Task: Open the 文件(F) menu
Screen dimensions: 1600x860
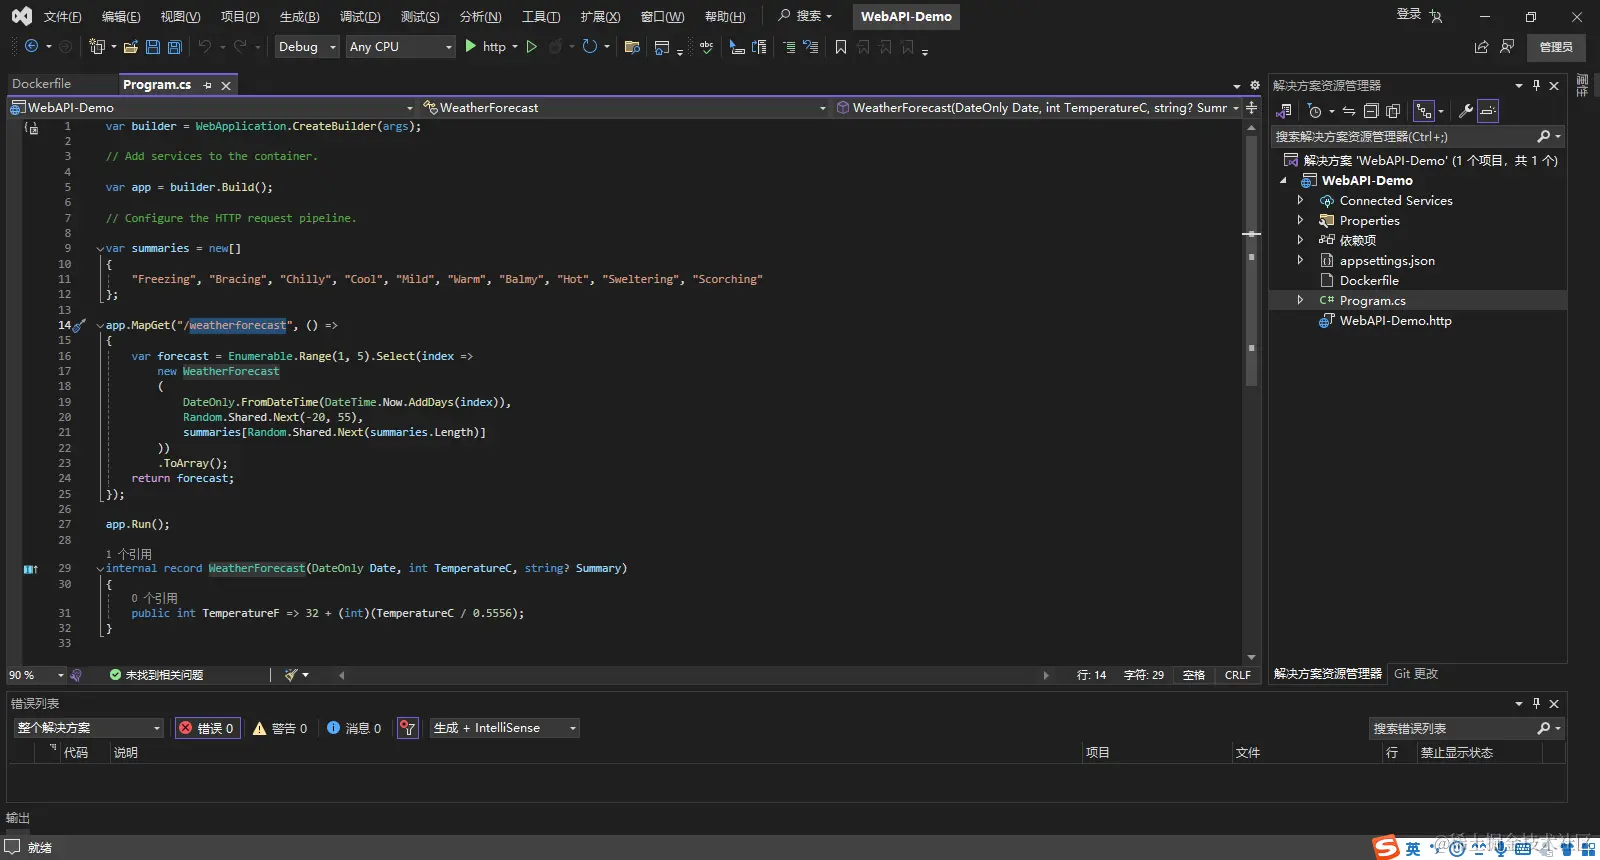Action: (x=62, y=17)
